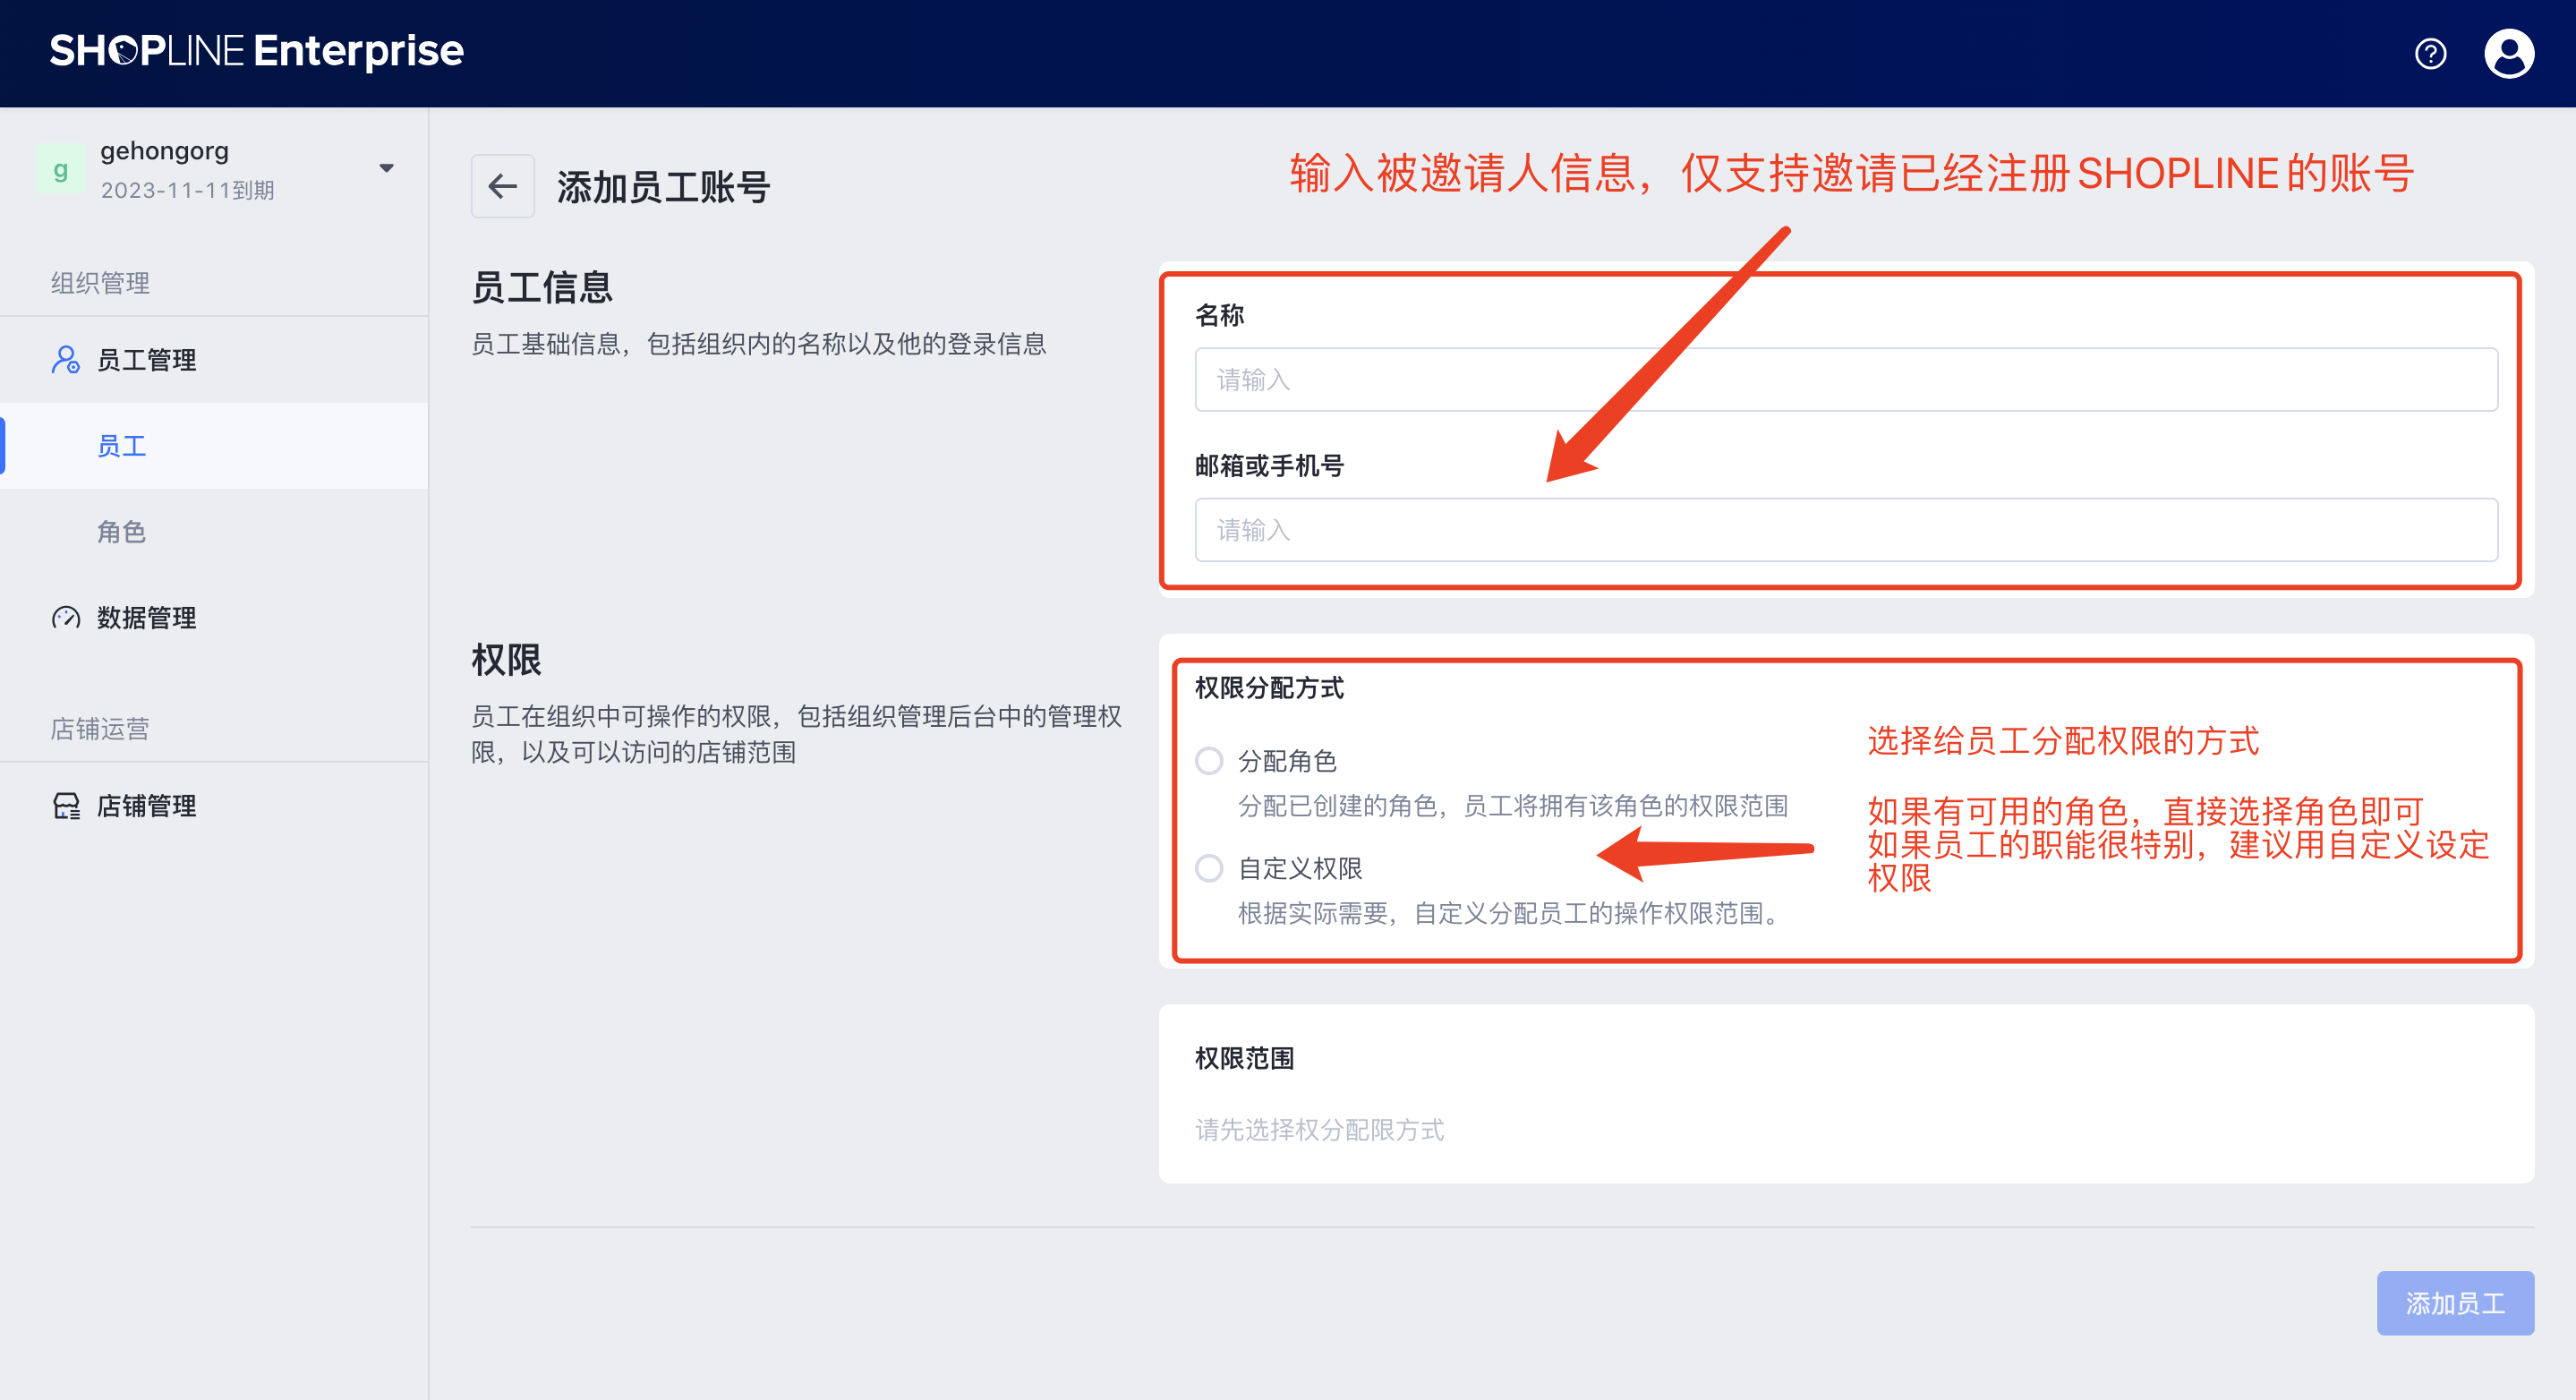Open the user account avatar menu

2508,53
